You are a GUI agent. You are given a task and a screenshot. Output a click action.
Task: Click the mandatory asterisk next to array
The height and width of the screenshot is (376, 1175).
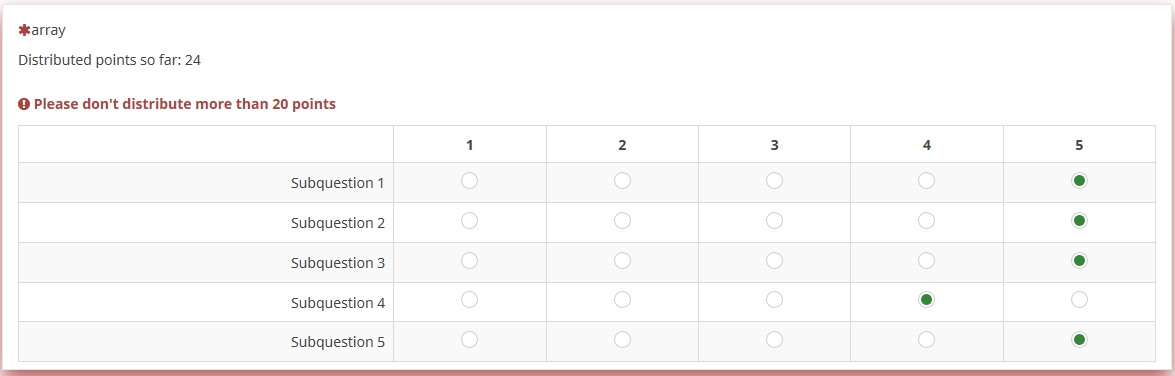[x=24, y=31]
